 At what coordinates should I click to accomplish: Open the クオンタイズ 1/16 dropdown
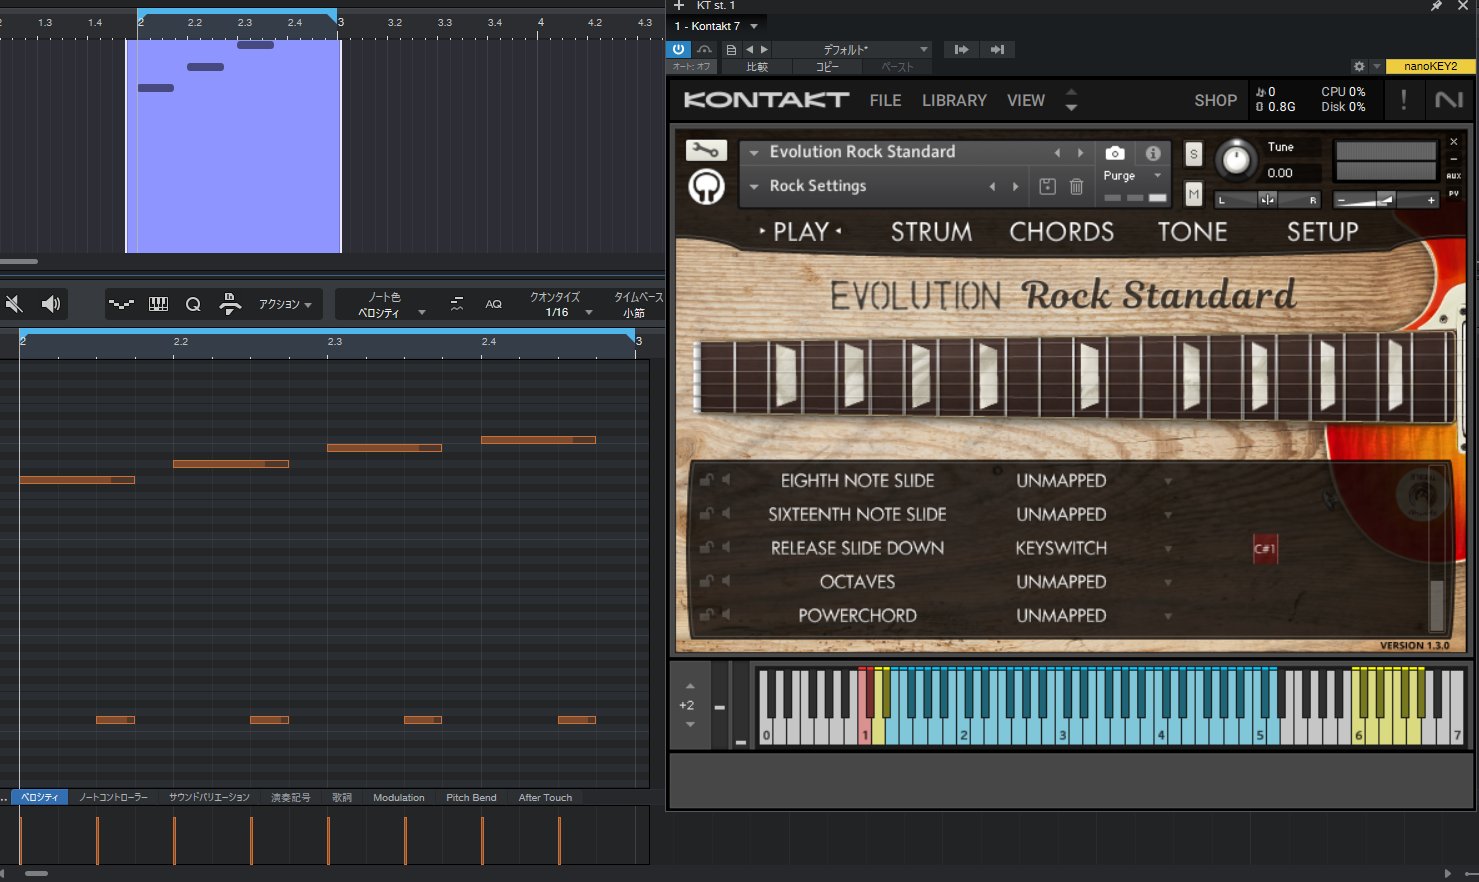pyautogui.click(x=561, y=305)
